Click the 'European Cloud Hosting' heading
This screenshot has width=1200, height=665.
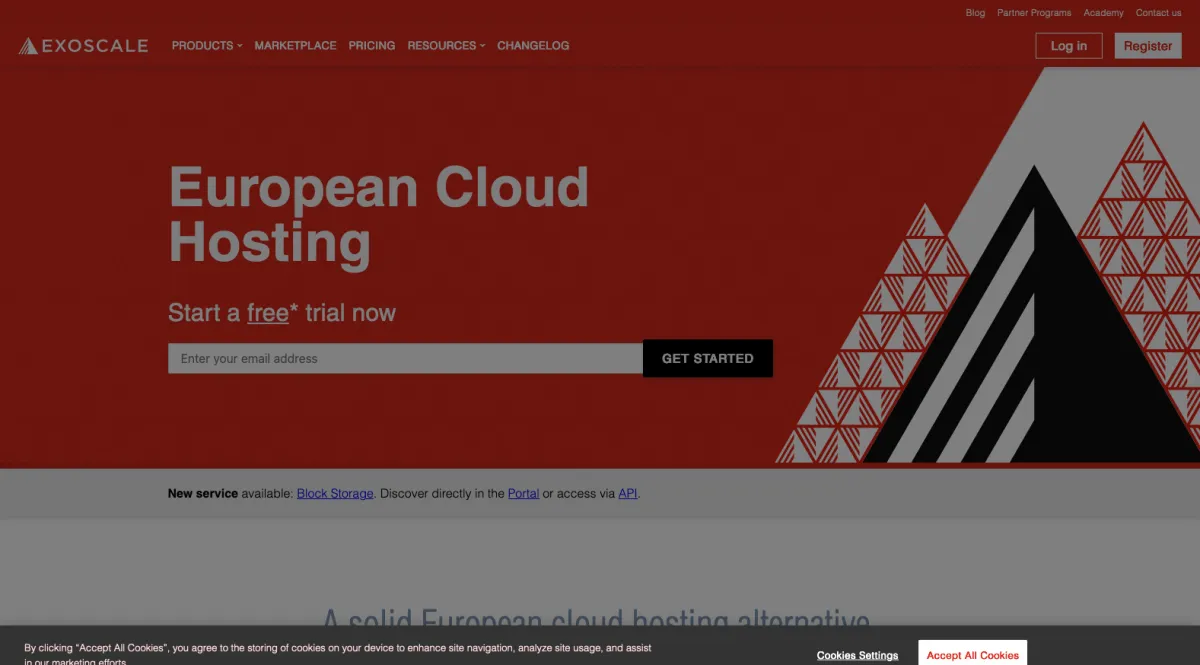pos(379,215)
